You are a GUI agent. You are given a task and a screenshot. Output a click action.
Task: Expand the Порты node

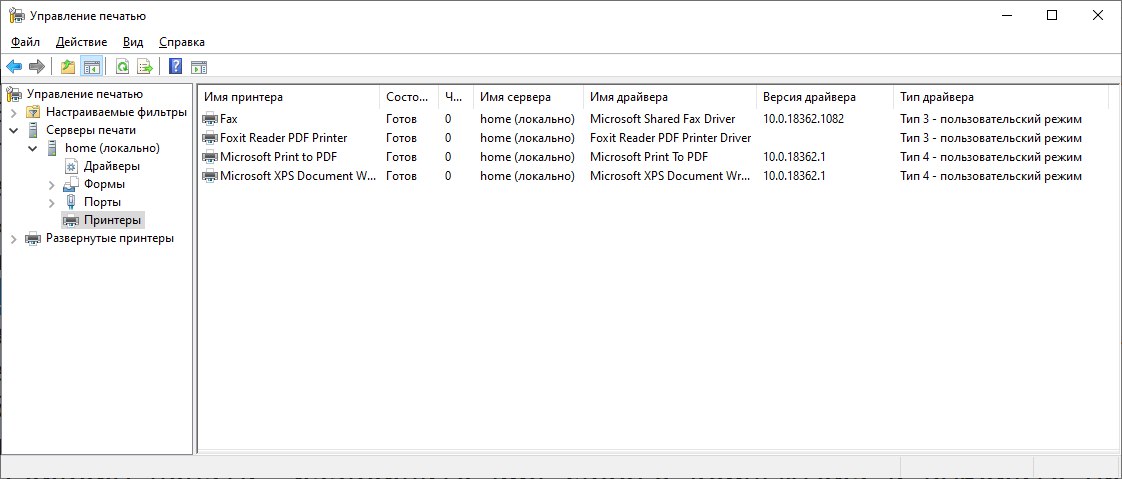pos(52,203)
